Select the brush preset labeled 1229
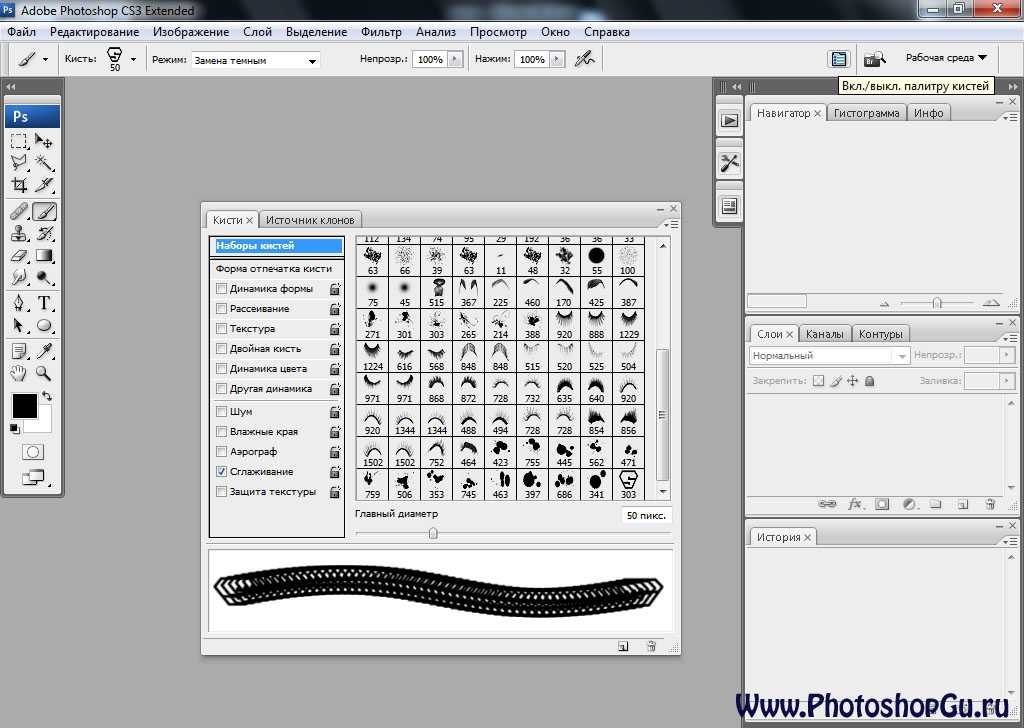Screen dimensions: 1024x728 click(629, 324)
